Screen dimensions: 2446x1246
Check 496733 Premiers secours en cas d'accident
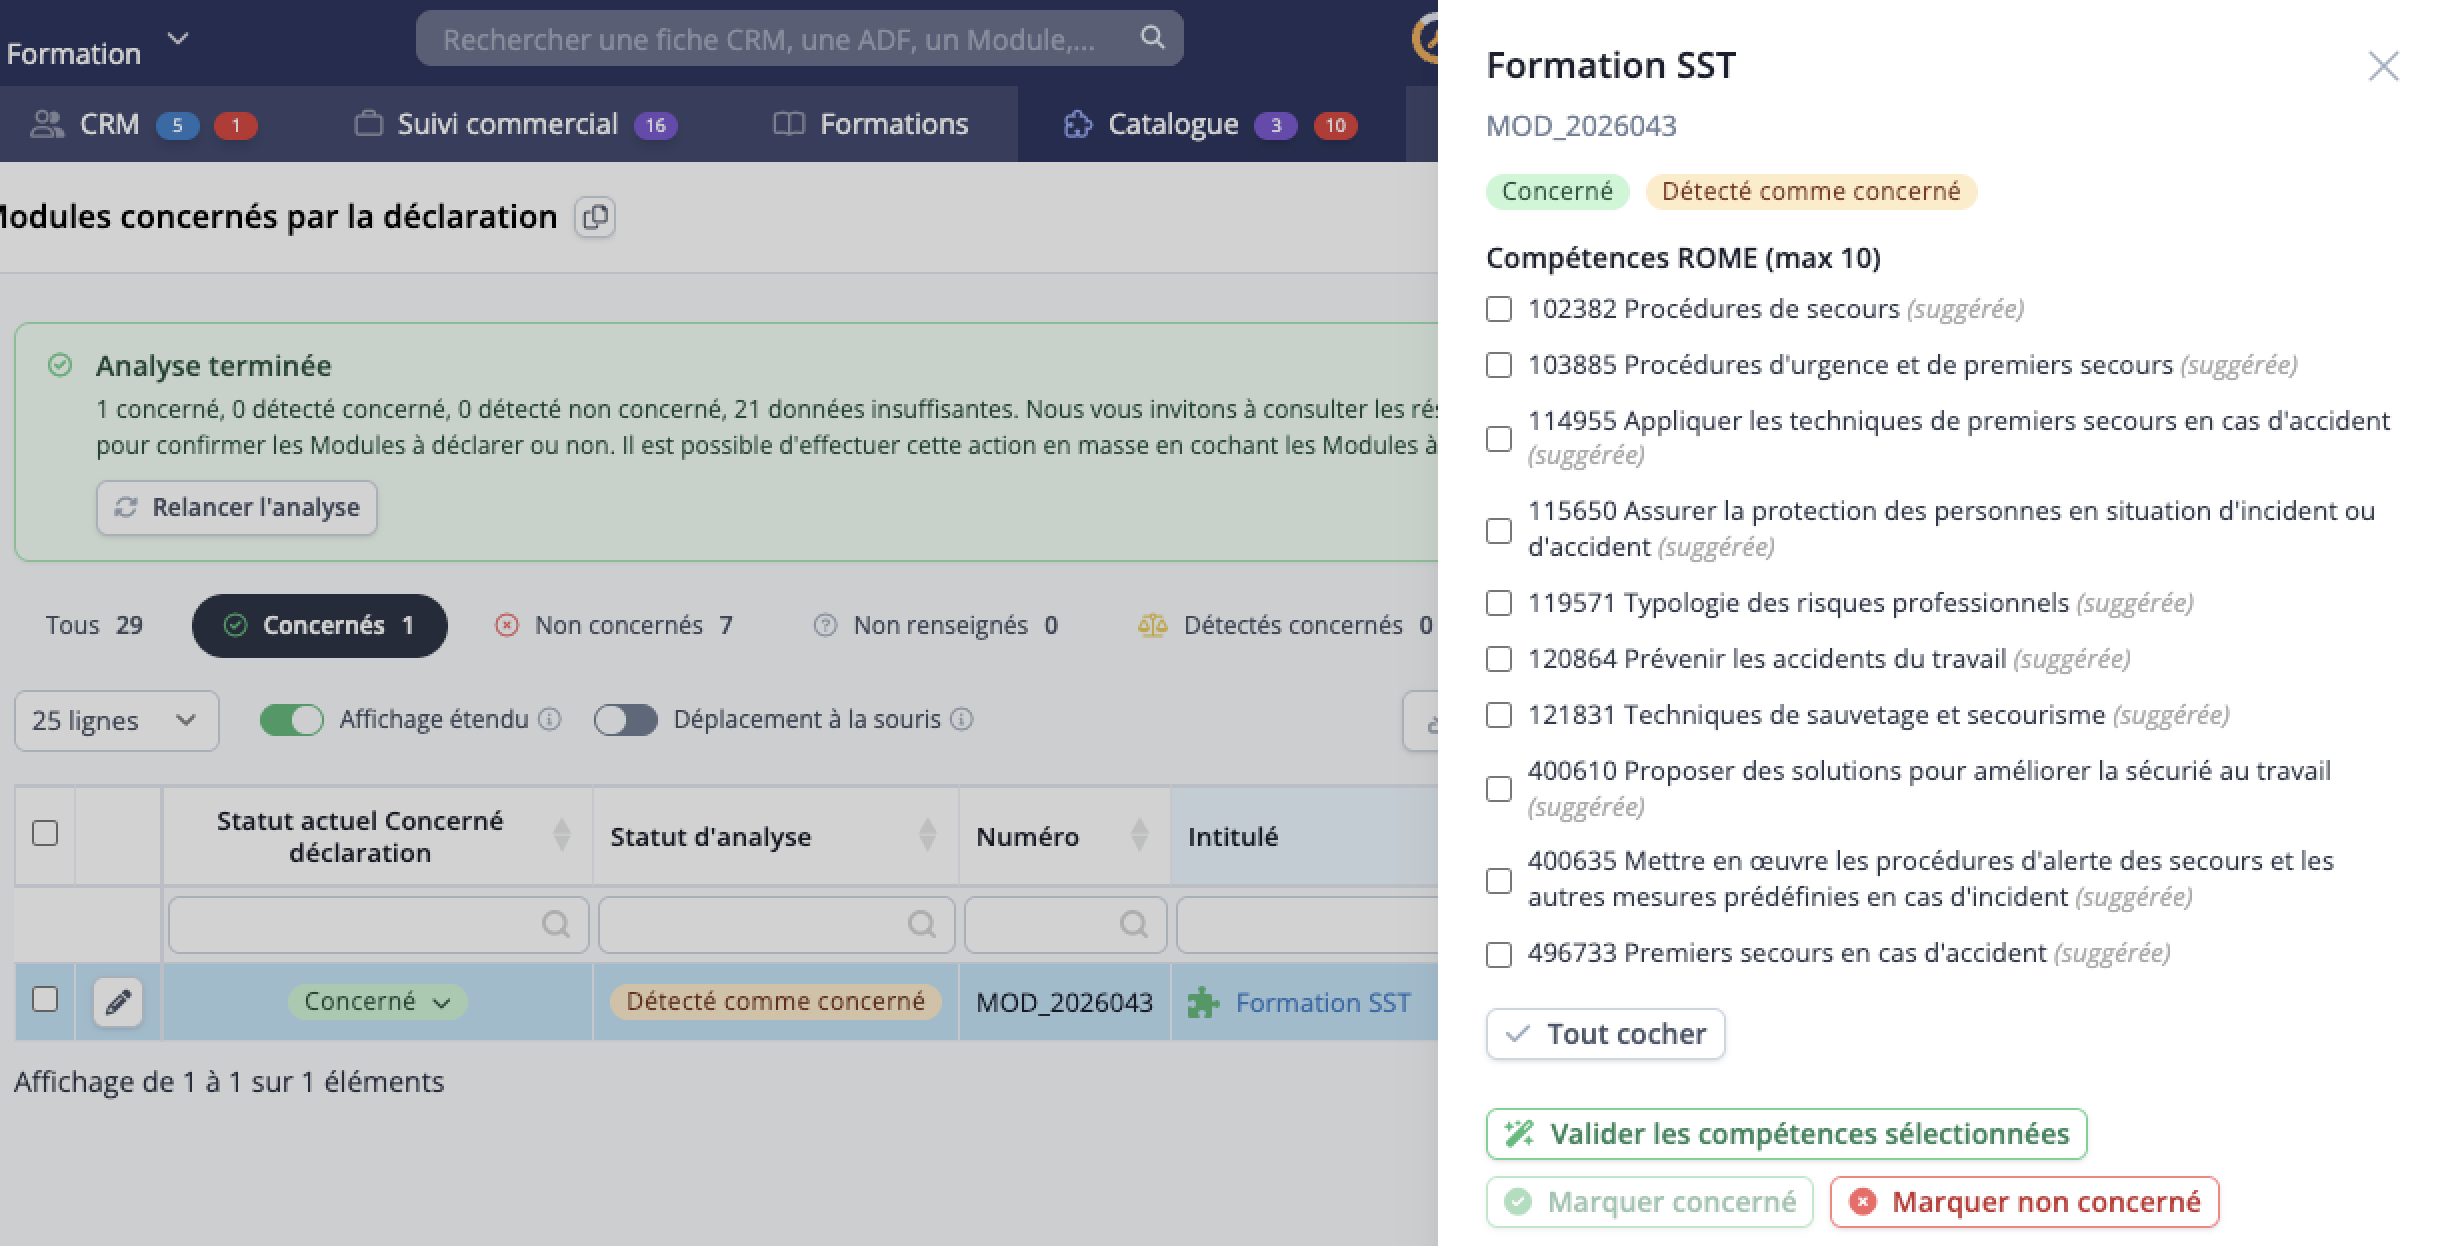pos(1499,955)
